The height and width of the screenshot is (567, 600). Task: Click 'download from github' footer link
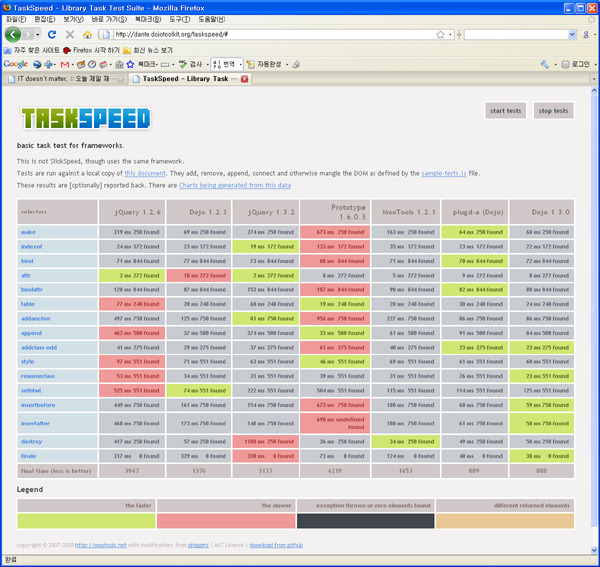coord(276,545)
